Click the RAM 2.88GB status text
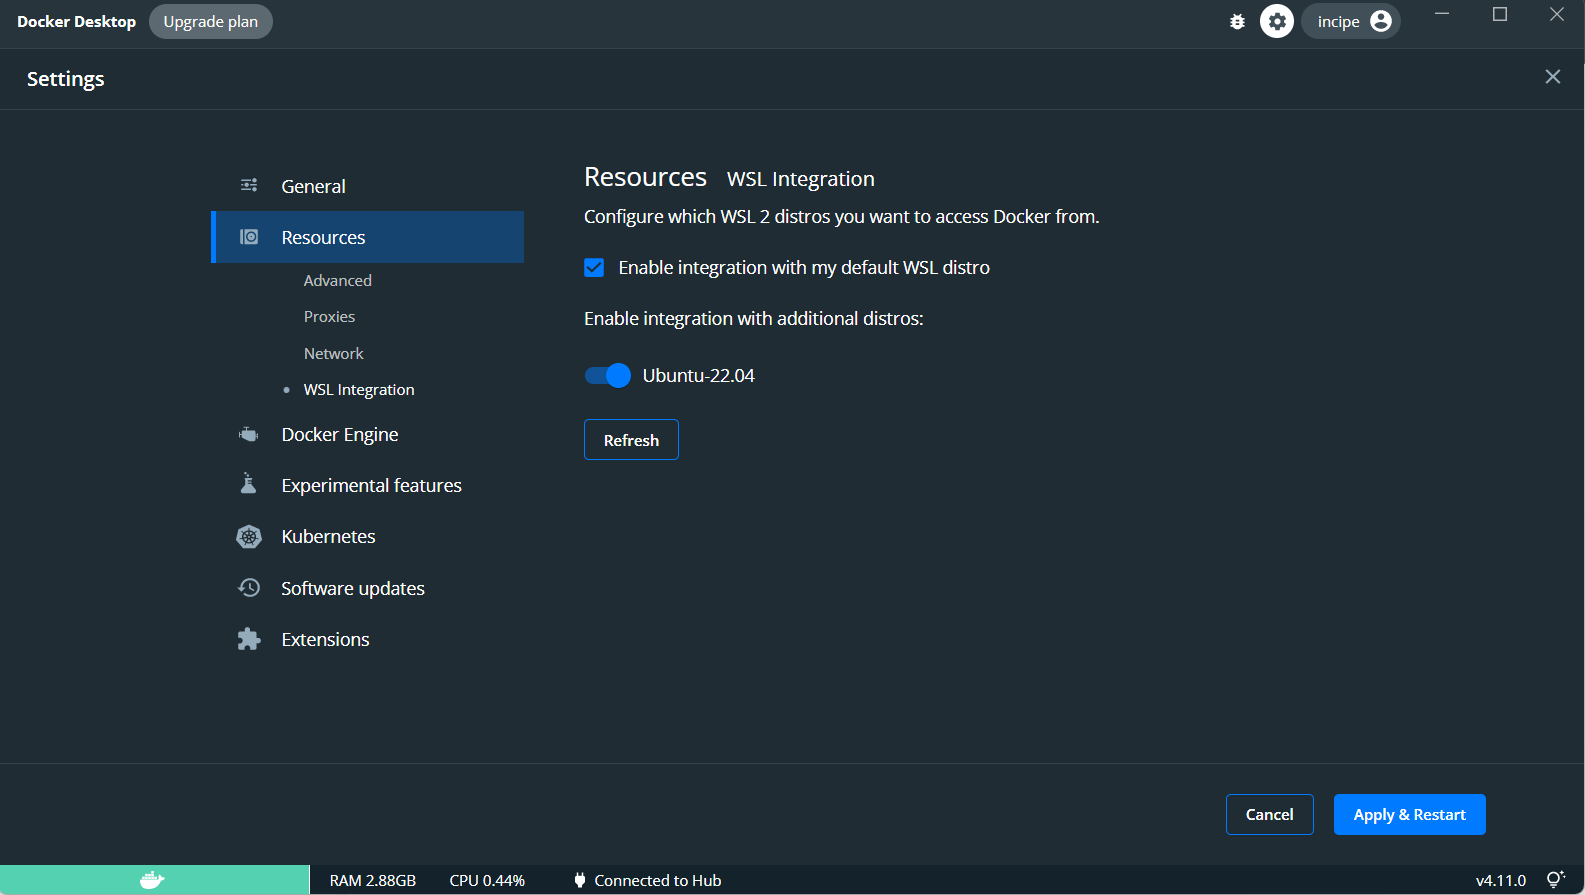Viewport: 1585px width, 895px height. click(373, 881)
